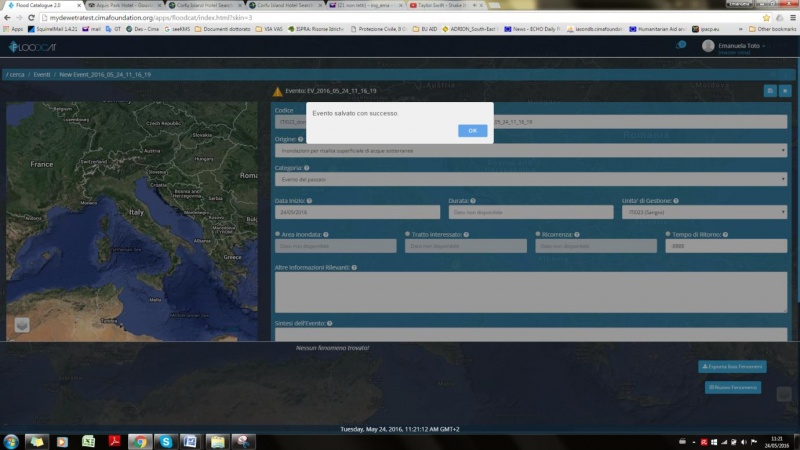Click the Durata input field

(x=531, y=212)
